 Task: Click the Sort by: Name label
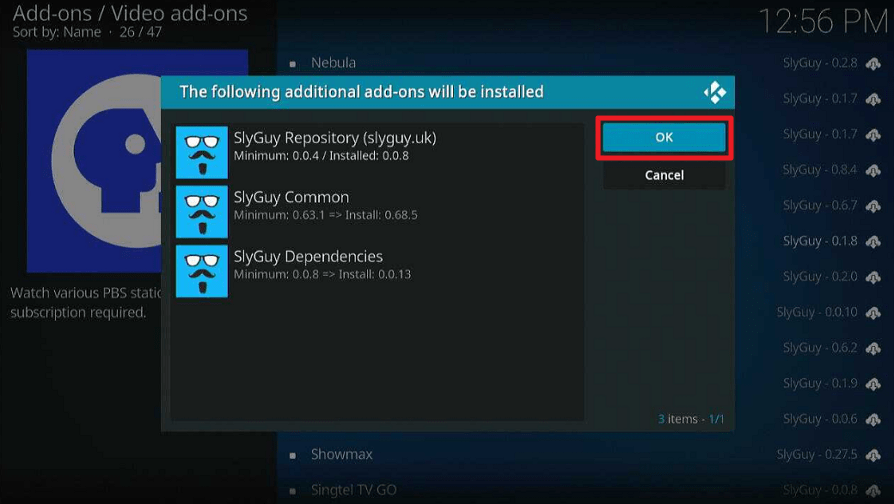pos(56,32)
